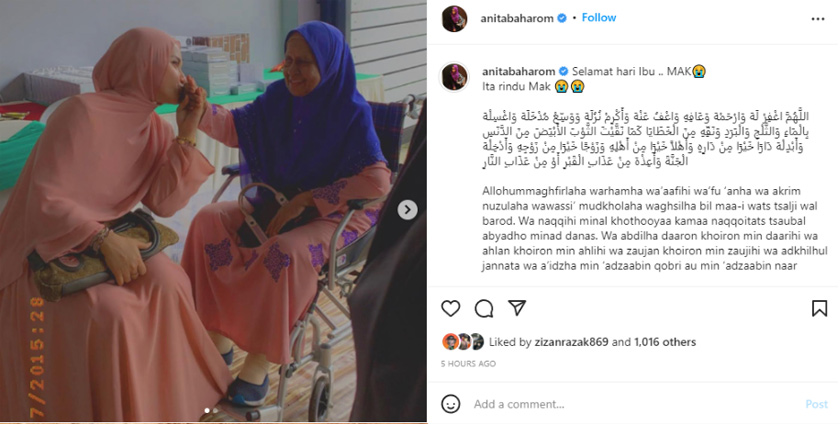Open 5 hours ago timestamp link
The height and width of the screenshot is (424, 840).
468,363
